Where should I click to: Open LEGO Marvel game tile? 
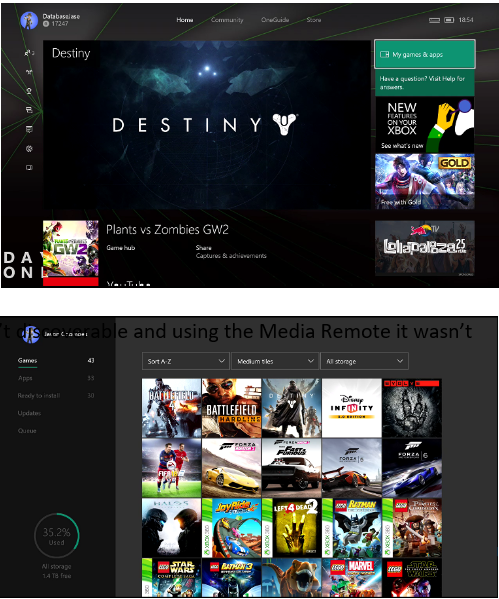(x=352, y=578)
